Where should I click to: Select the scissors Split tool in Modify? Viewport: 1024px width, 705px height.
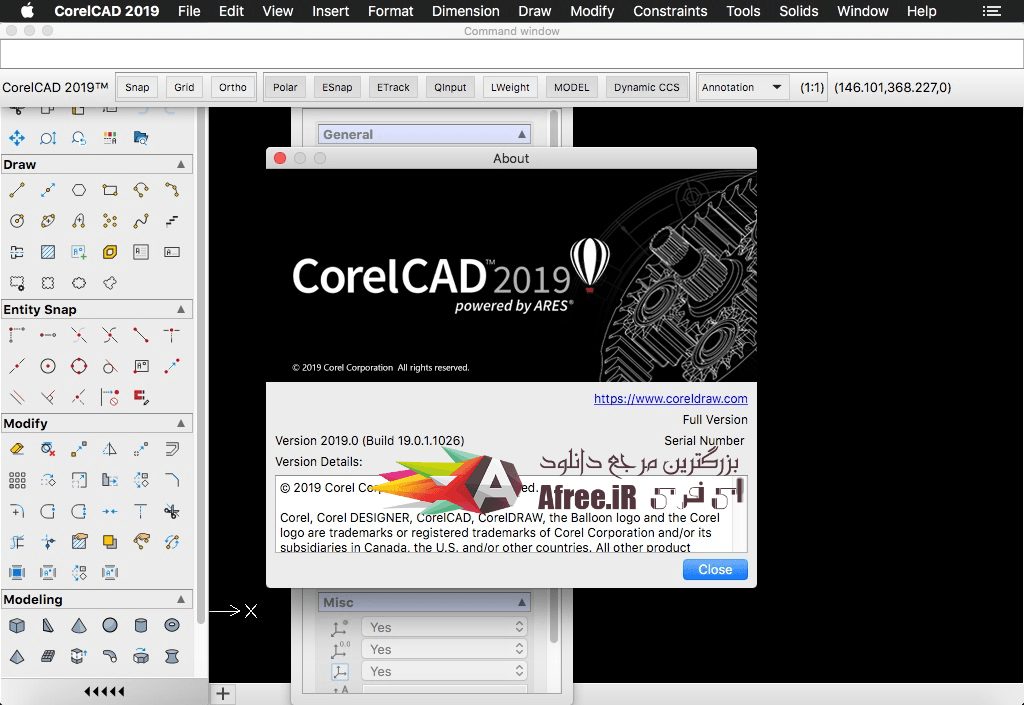click(172, 511)
